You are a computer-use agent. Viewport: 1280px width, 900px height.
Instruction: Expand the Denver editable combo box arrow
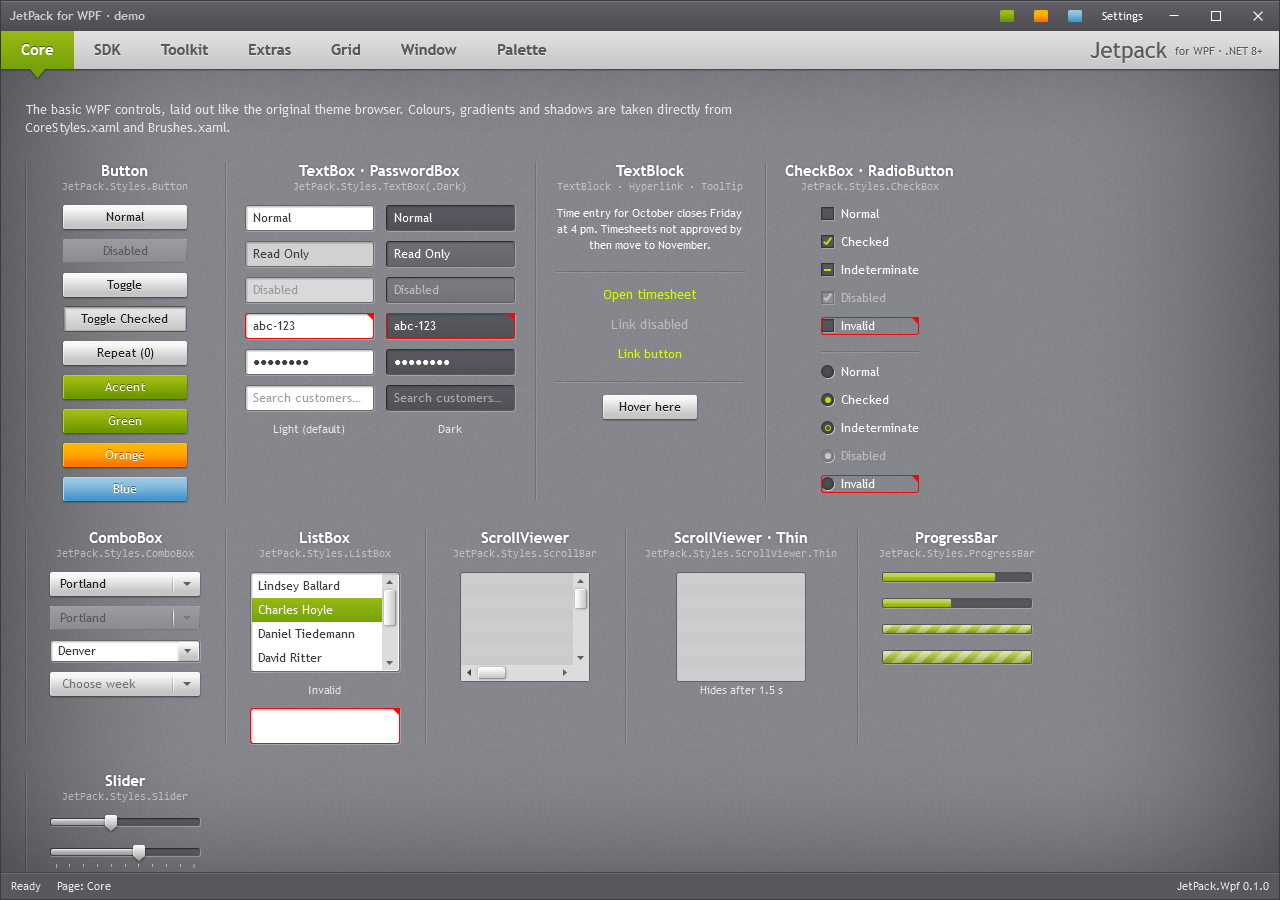coord(187,651)
